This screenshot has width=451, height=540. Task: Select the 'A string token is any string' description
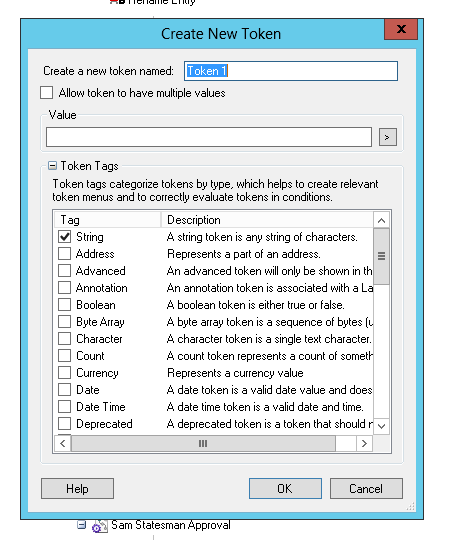coord(262,237)
